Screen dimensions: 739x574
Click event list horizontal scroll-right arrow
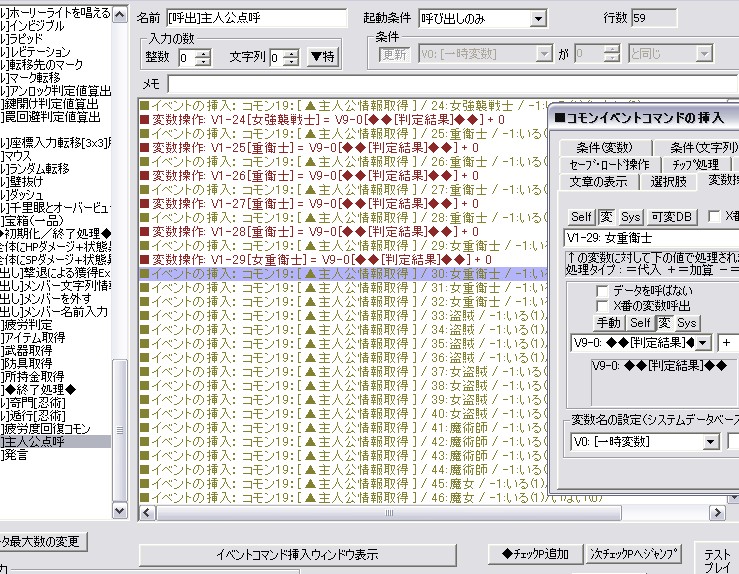click(717, 513)
